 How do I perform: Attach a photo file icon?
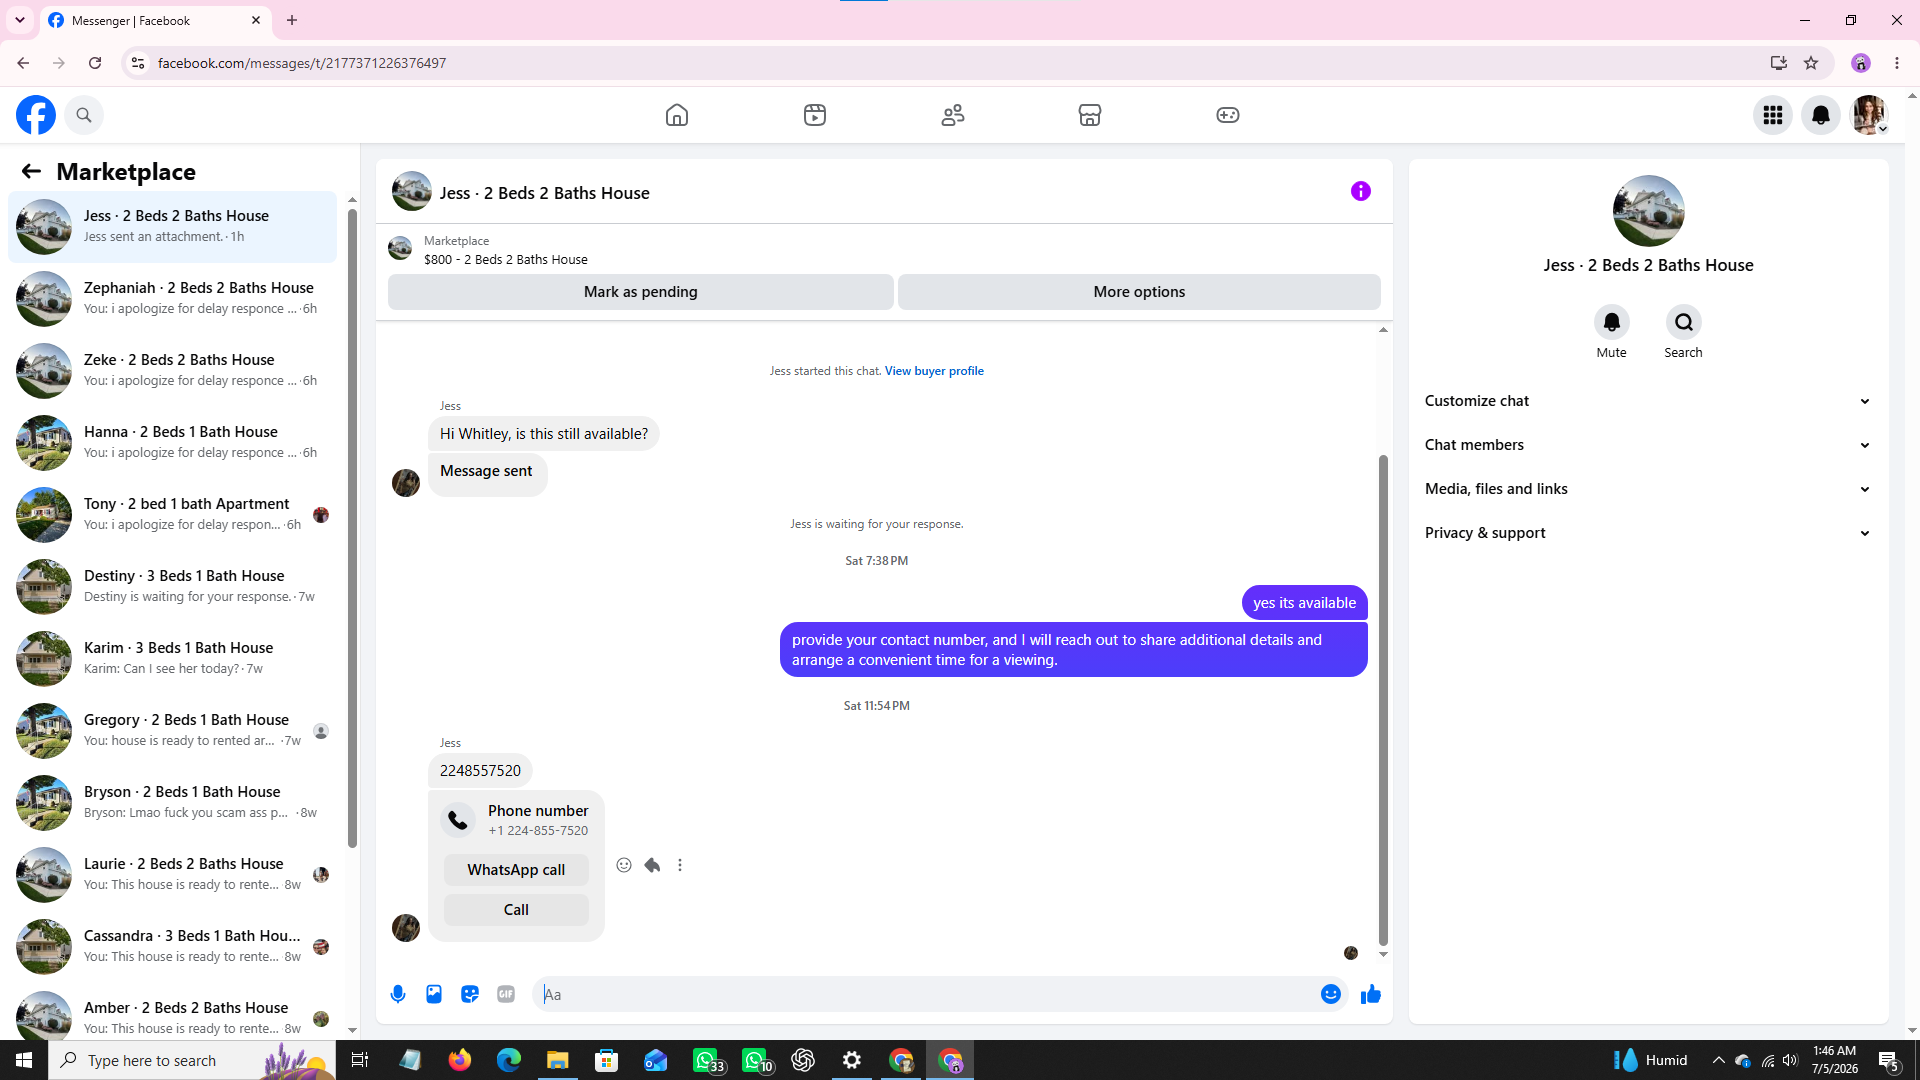click(x=434, y=994)
